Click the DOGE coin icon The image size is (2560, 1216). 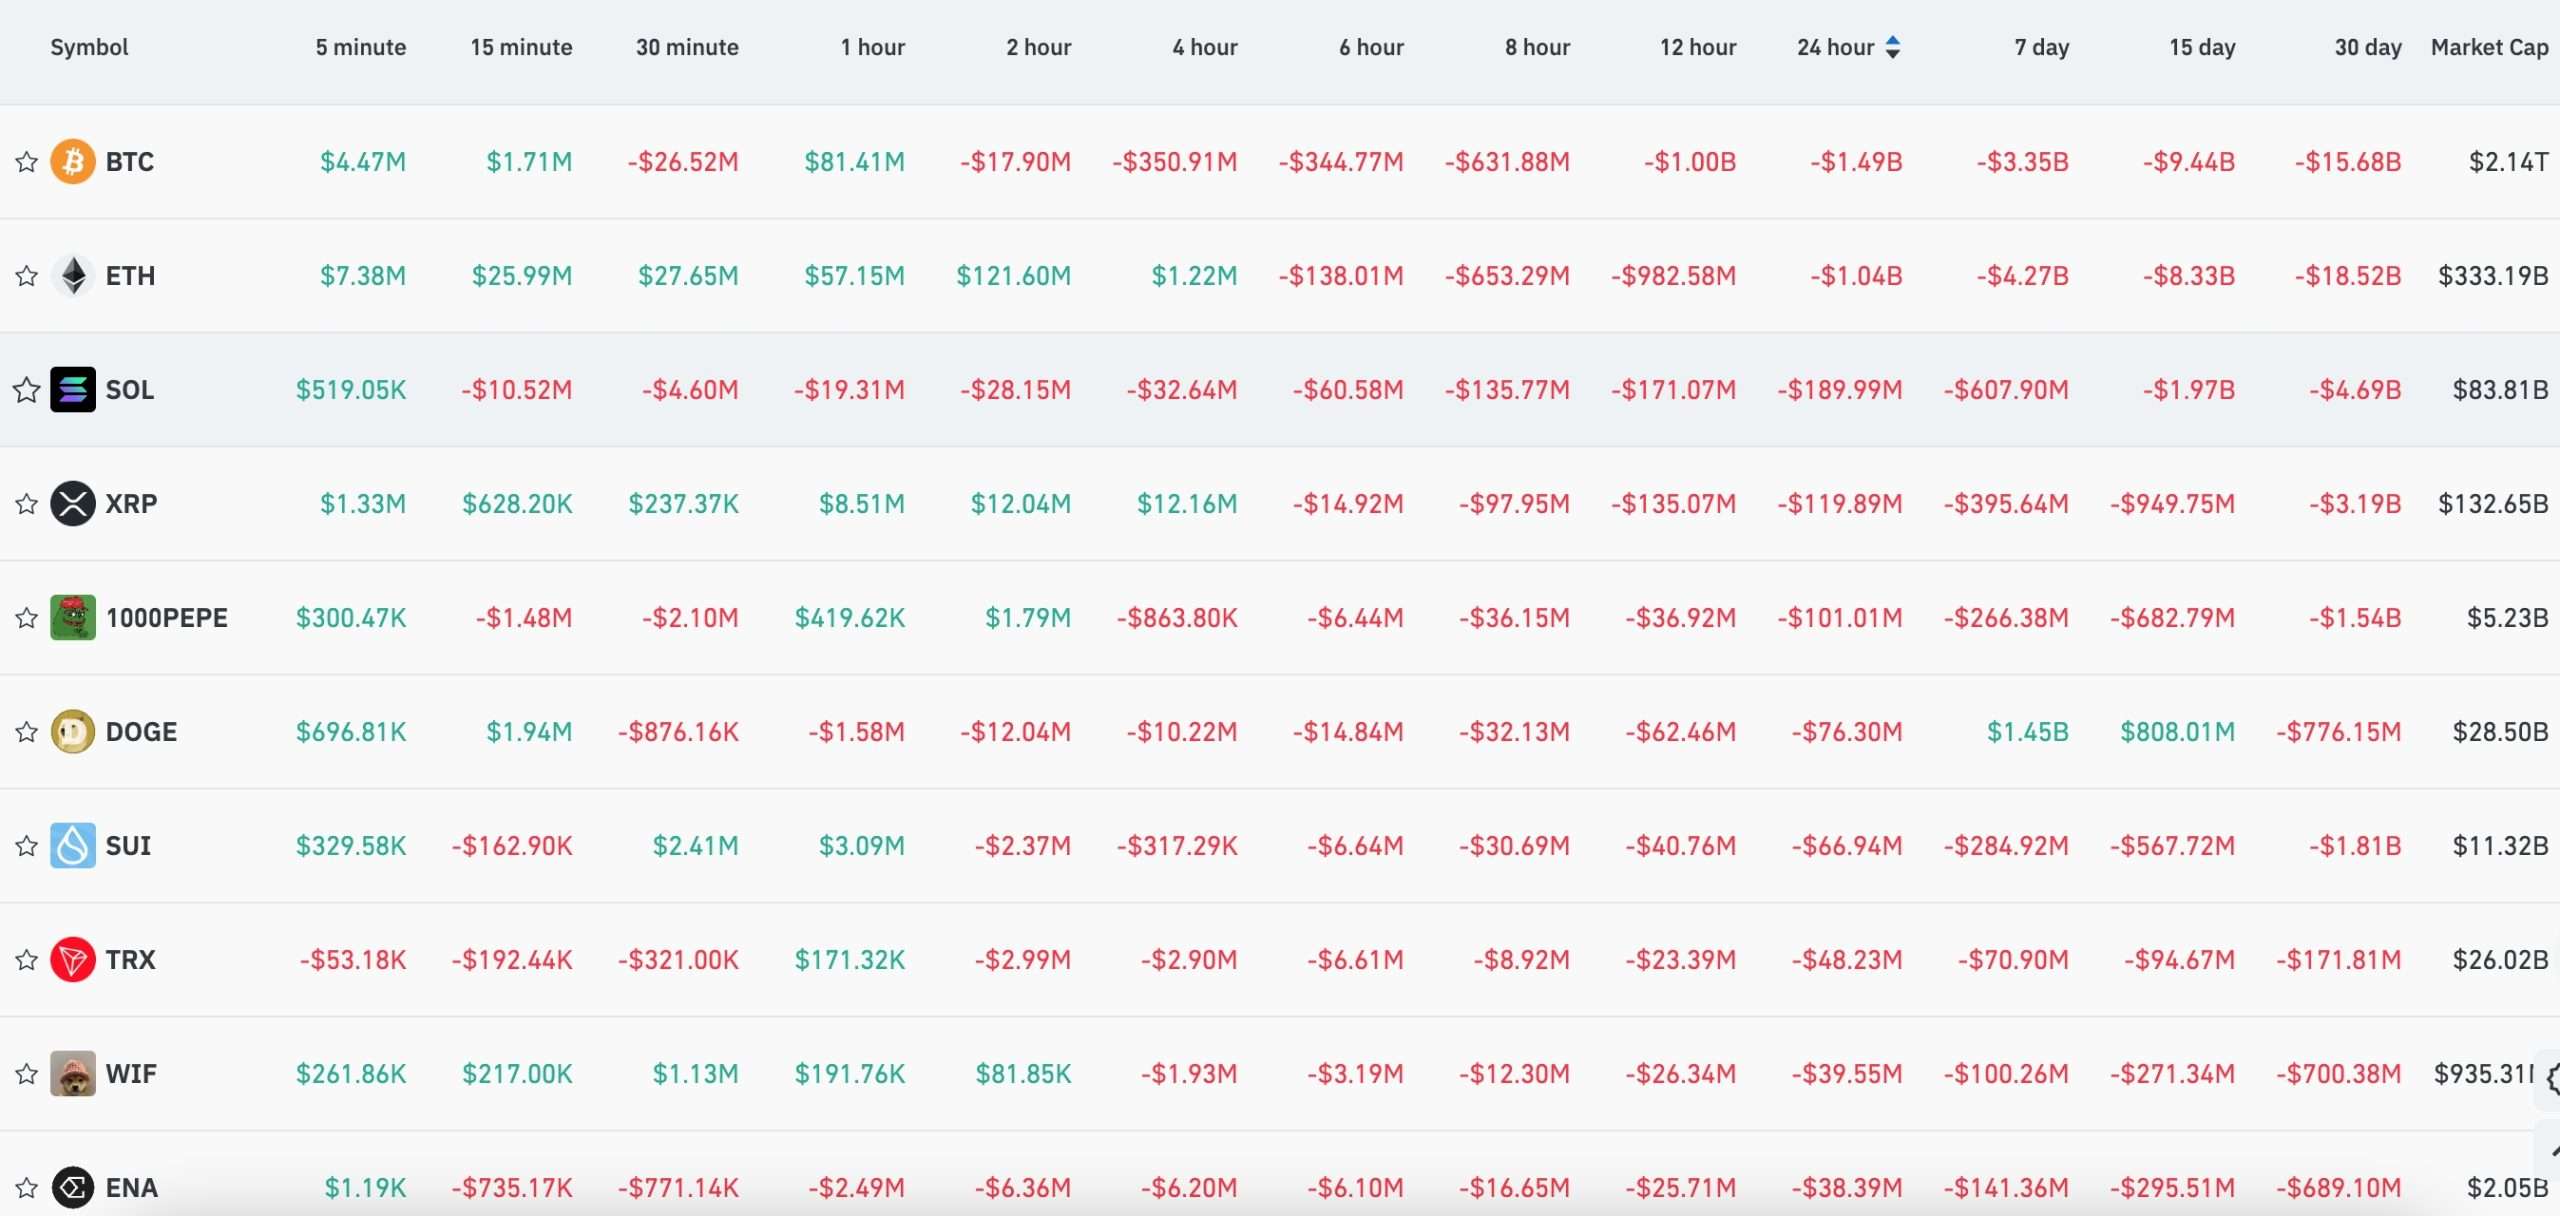pyautogui.click(x=73, y=731)
